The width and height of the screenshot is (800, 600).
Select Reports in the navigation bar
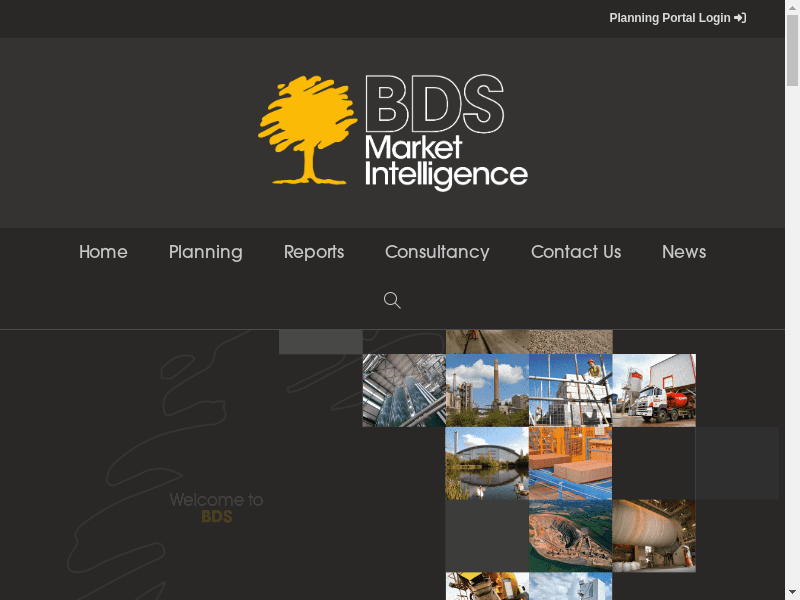pyautogui.click(x=313, y=252)
